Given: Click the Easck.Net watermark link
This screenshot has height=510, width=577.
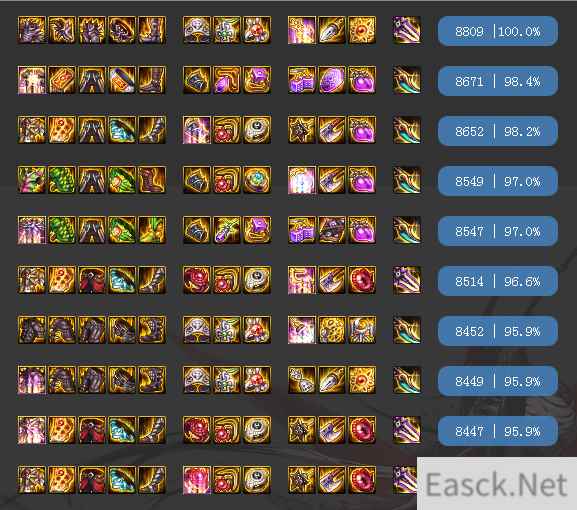Looking at the screenshot, I should tap(496, 484).
